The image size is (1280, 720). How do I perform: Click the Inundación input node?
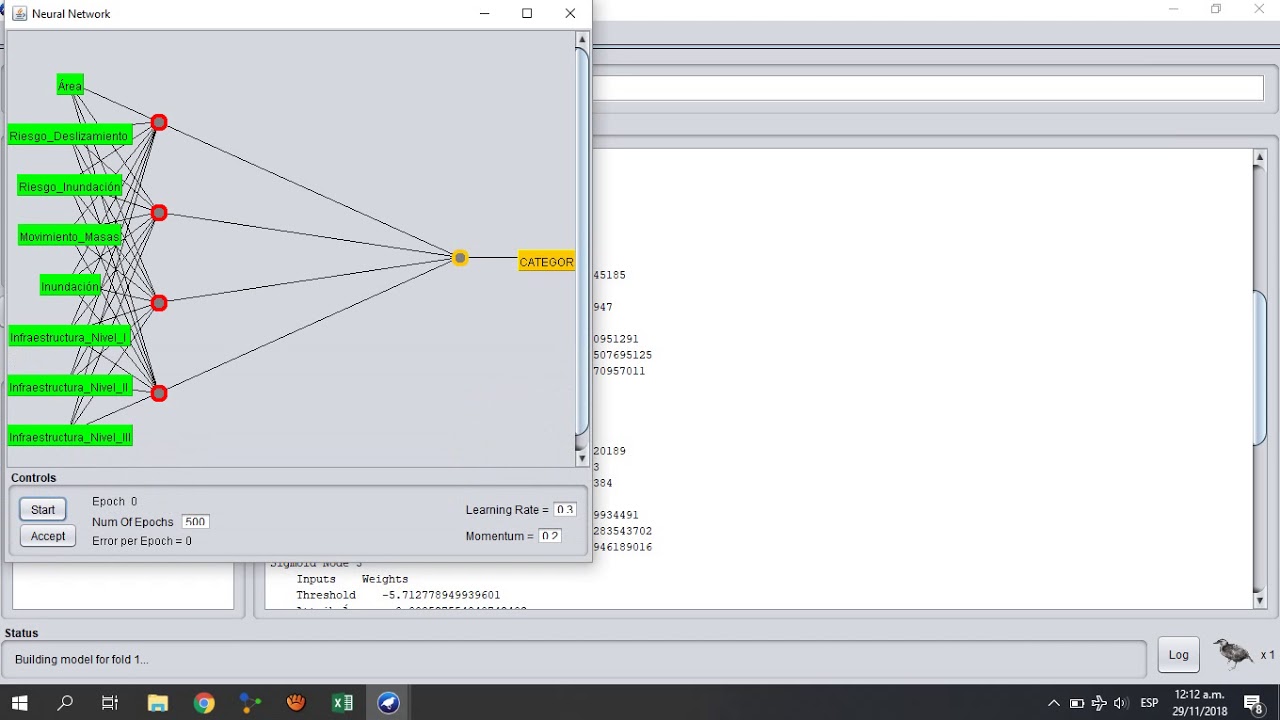pos(70,286)
